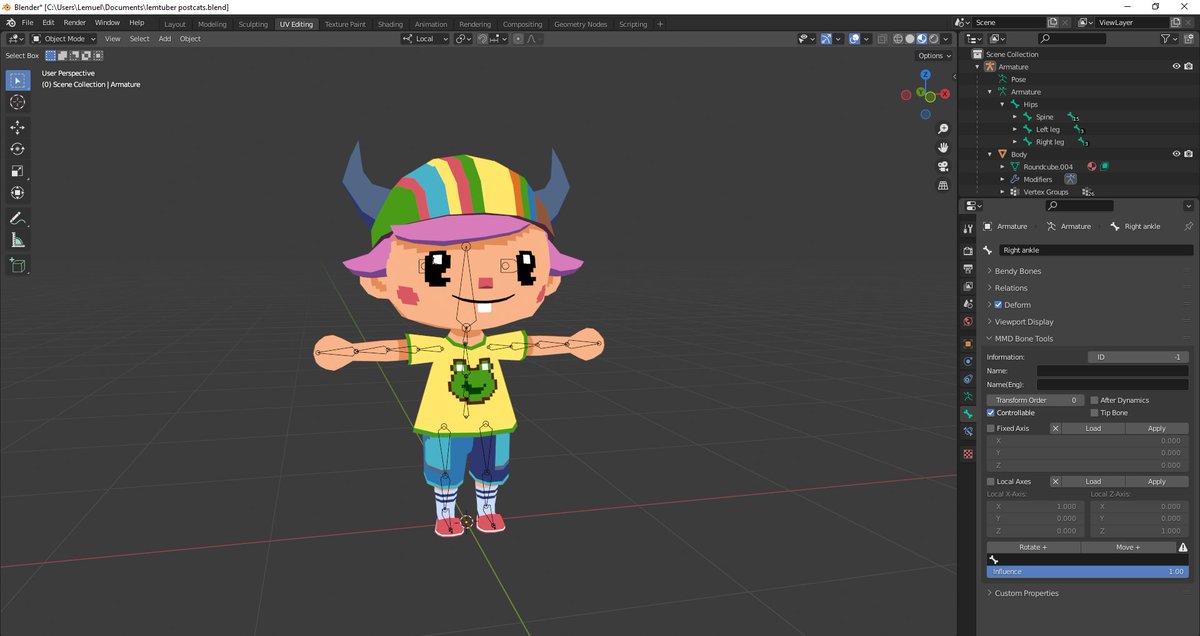The width and height of the screenshot is (1200, 636).
Task: Click the viewport zoom magnifier icon
Action: tap(943, 129)
